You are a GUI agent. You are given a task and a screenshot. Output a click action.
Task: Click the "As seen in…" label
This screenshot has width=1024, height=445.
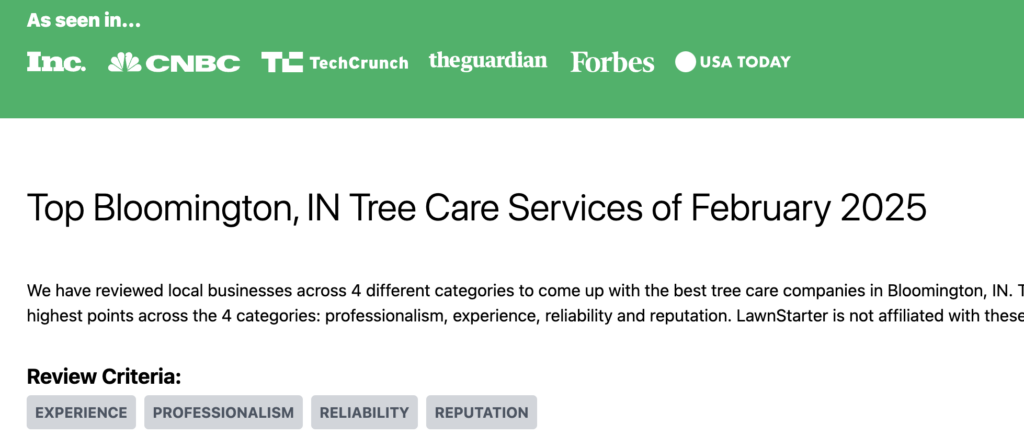[x=84, y=20]
